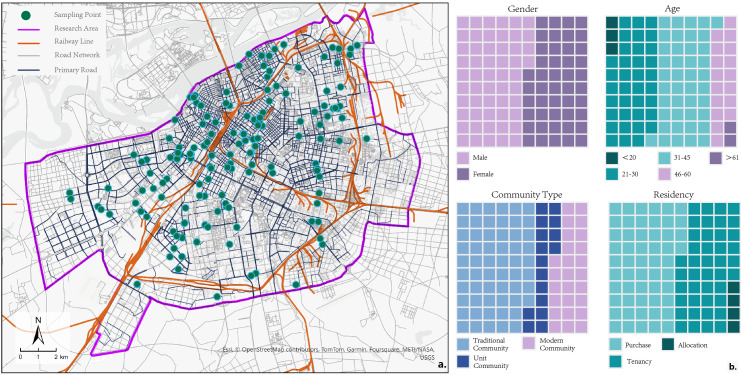Click the Gender chart title
The height and width of the screenshot is (375, 741).
pyautogui.click(x=522, y=9)
